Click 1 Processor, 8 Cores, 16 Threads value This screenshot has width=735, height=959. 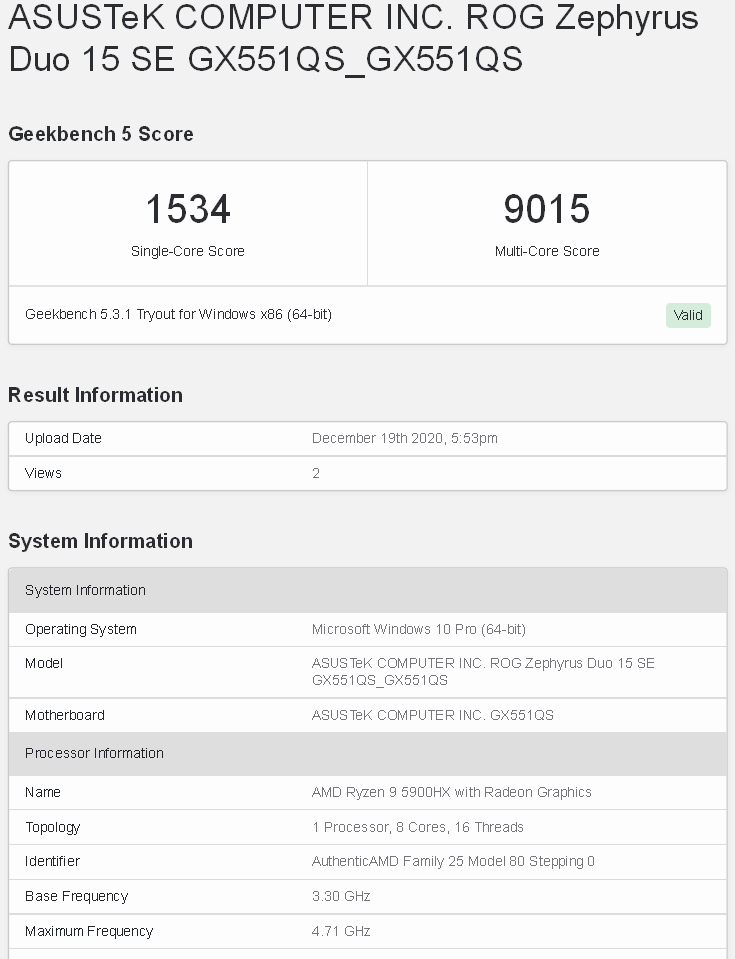(x=418, y=827)
